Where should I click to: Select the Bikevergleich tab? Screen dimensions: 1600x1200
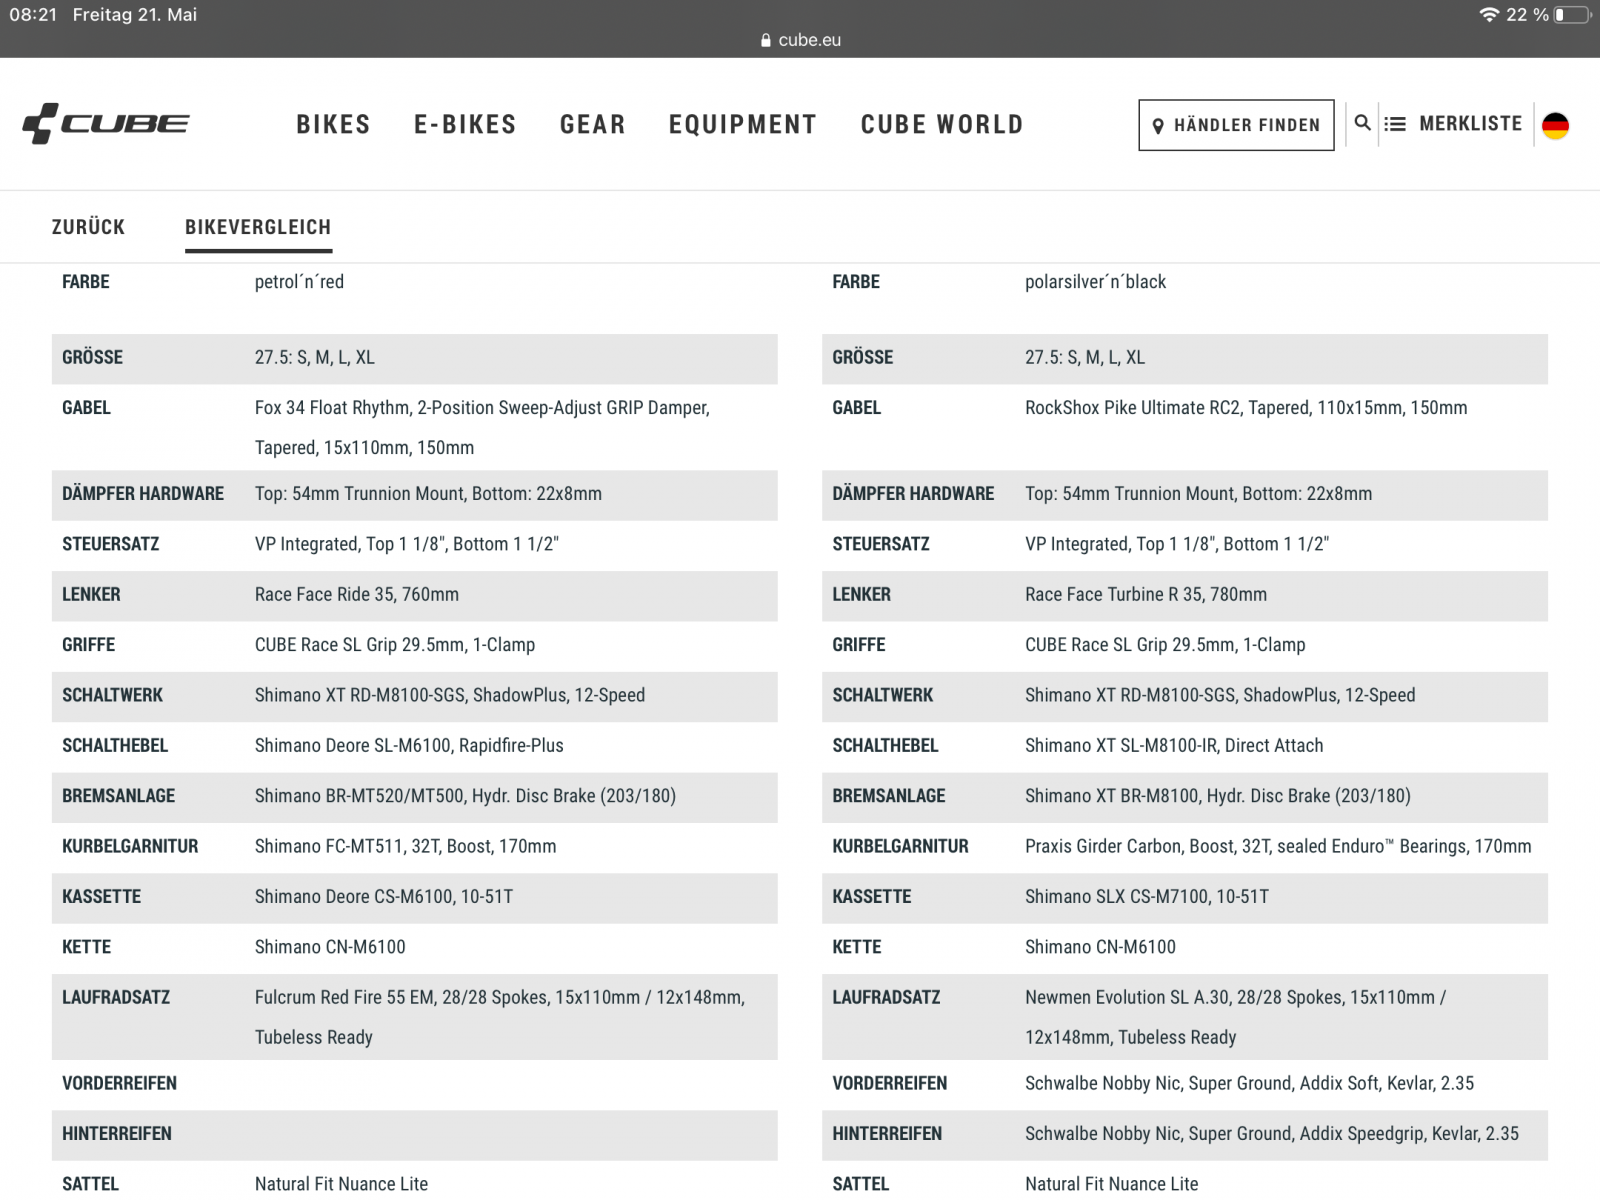point(258,227)
